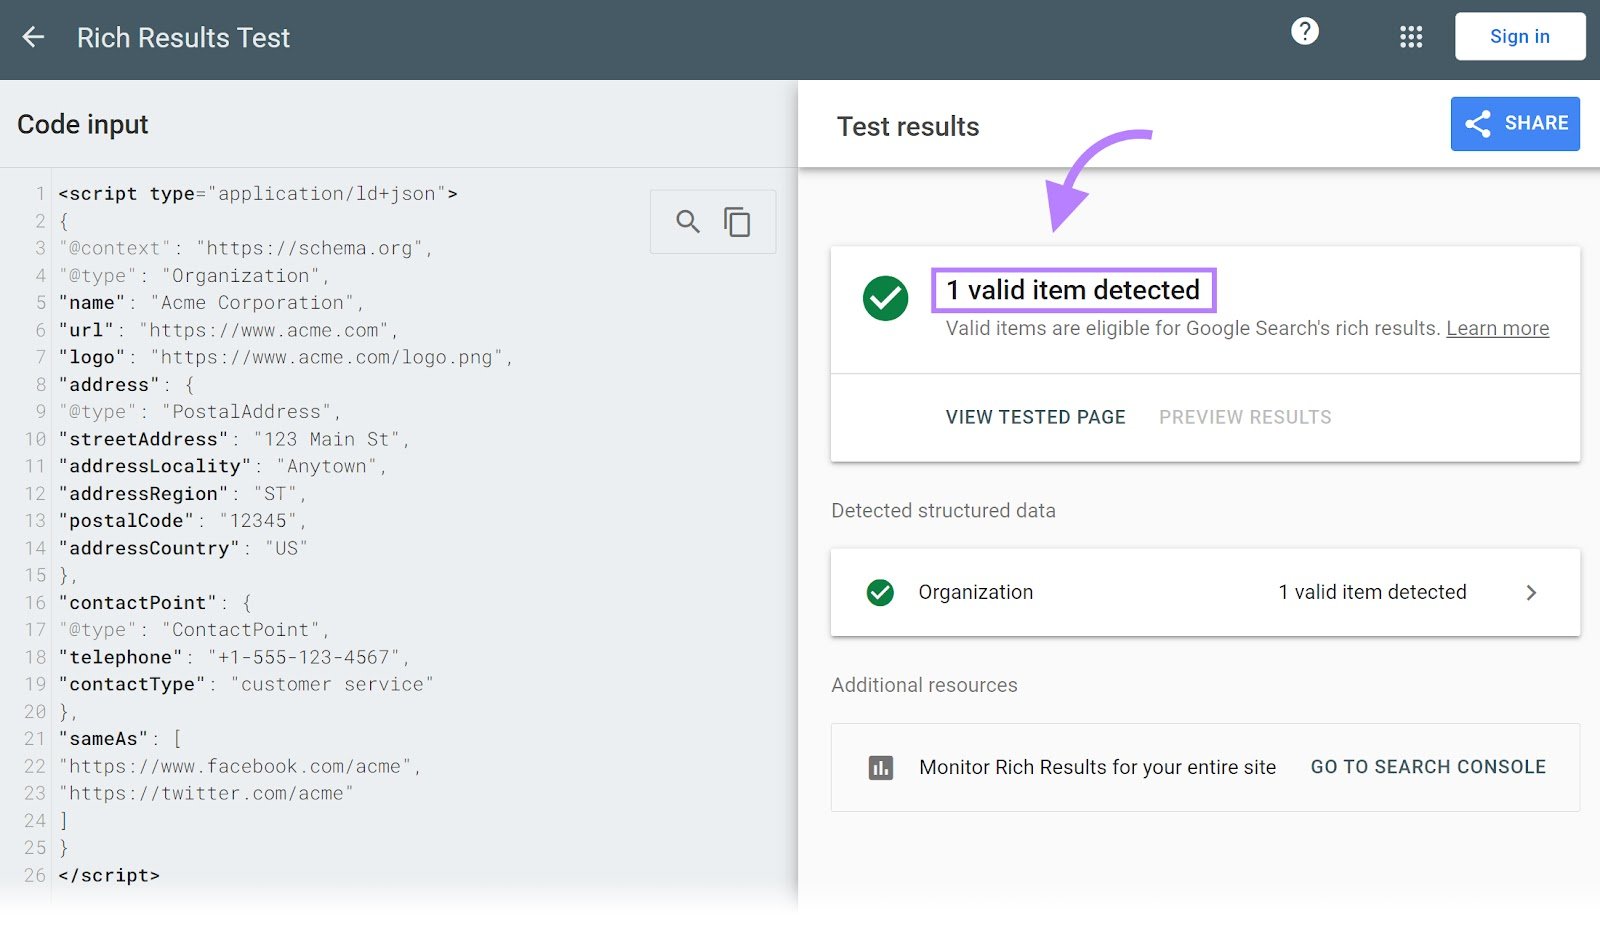Expand the Organization detected item
1600x926 pixels.
1531,592
